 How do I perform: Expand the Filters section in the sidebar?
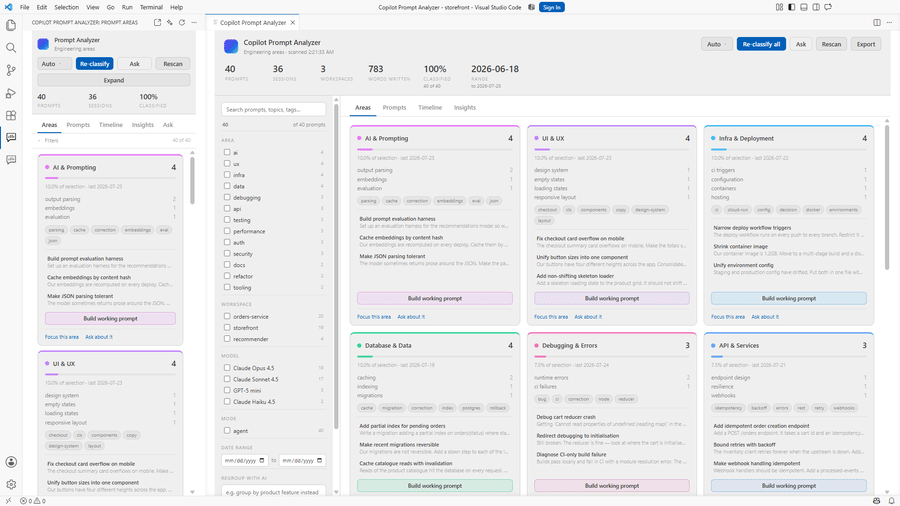tap(49, 141)
